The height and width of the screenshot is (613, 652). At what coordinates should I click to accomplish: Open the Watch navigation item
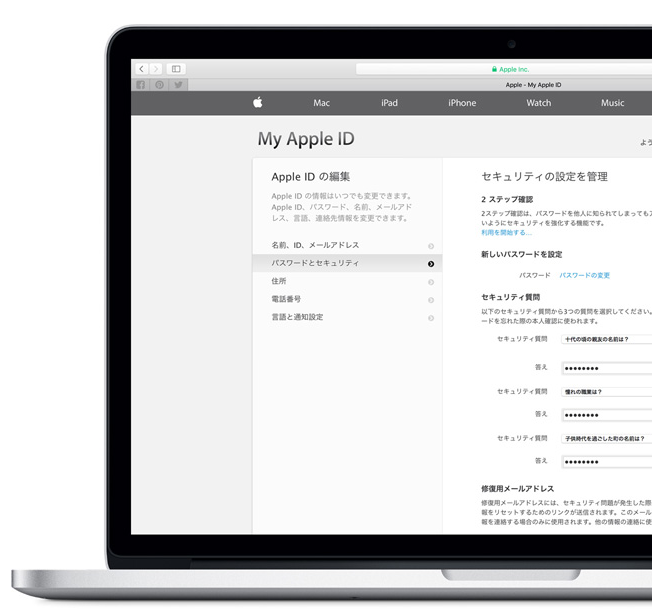[x=538, y=103]
